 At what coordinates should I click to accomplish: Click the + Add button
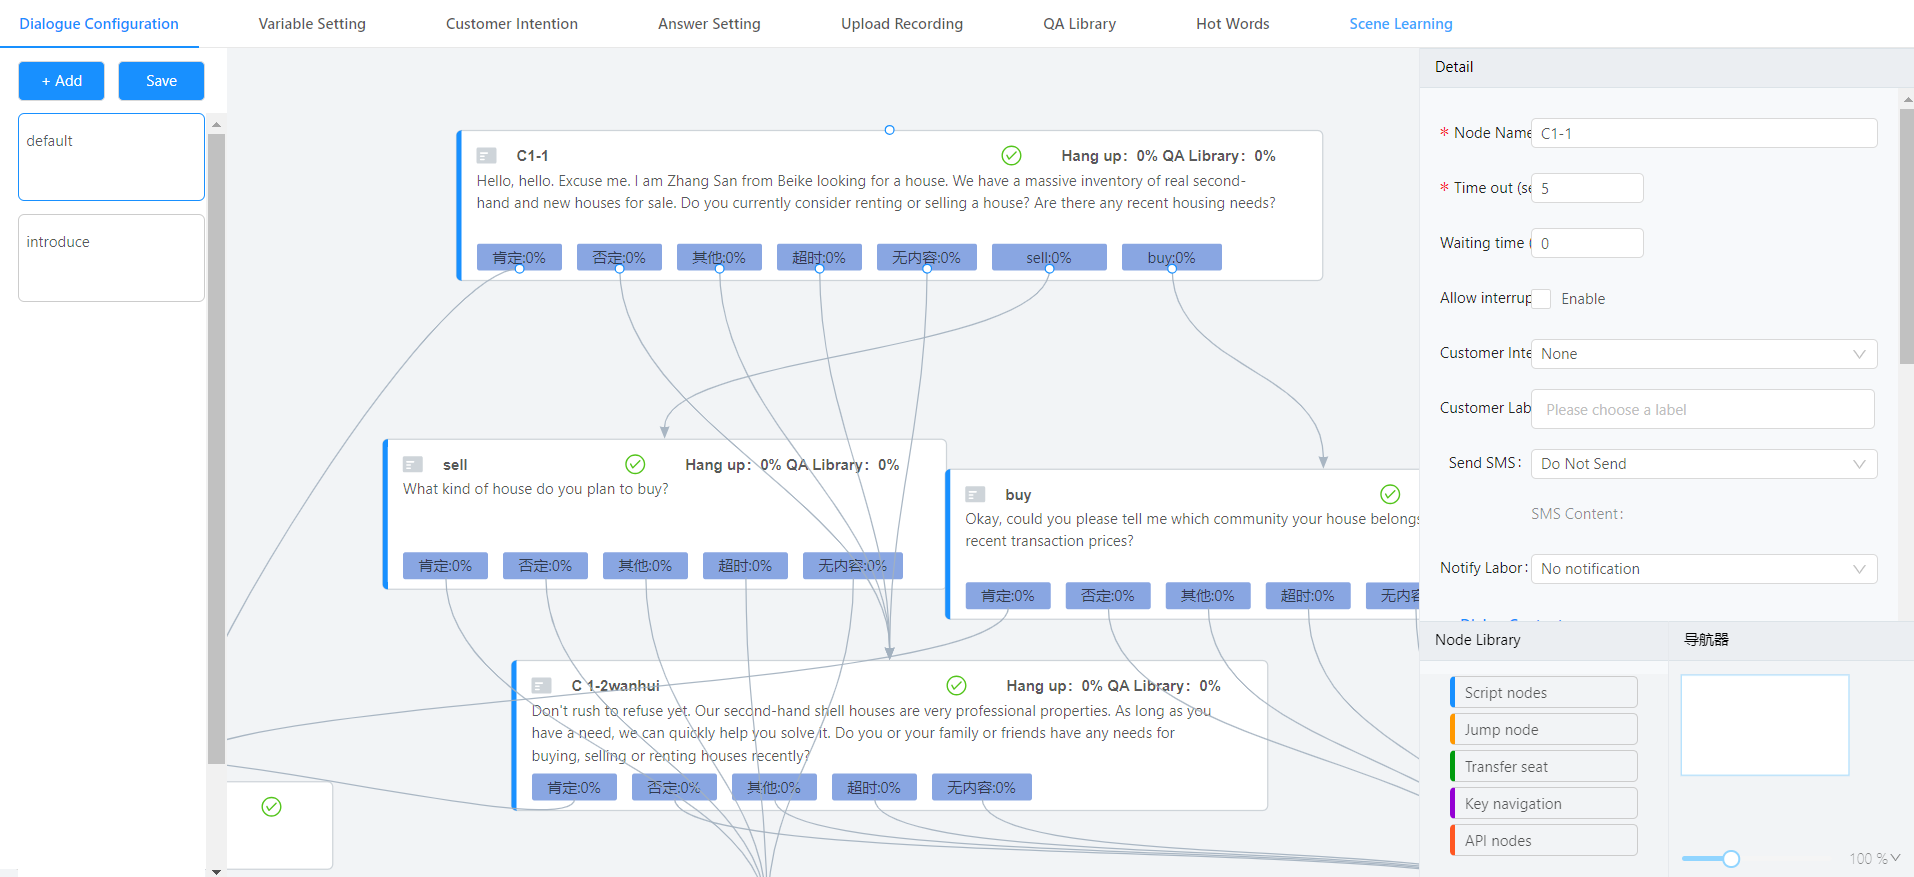tap(61, 81)
